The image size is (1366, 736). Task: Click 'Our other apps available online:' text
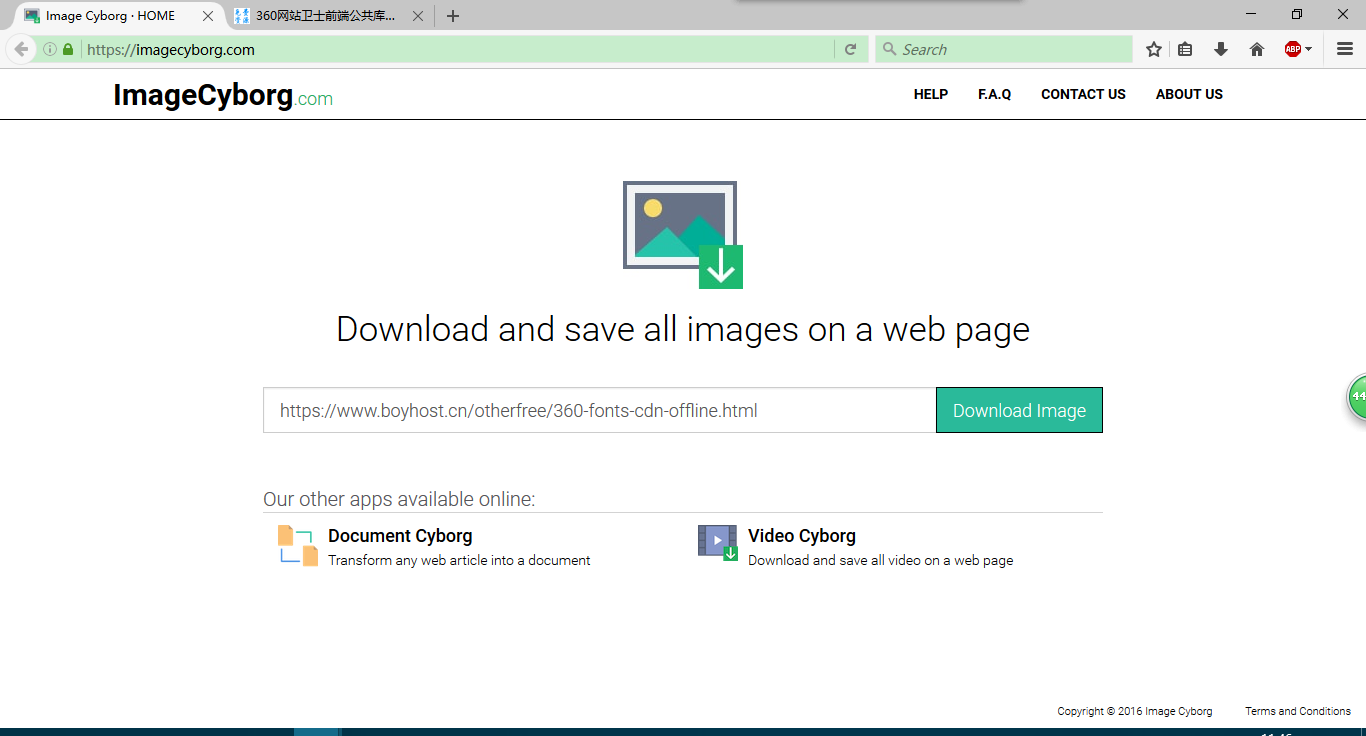pyautogui.click(x=399, y=499)
